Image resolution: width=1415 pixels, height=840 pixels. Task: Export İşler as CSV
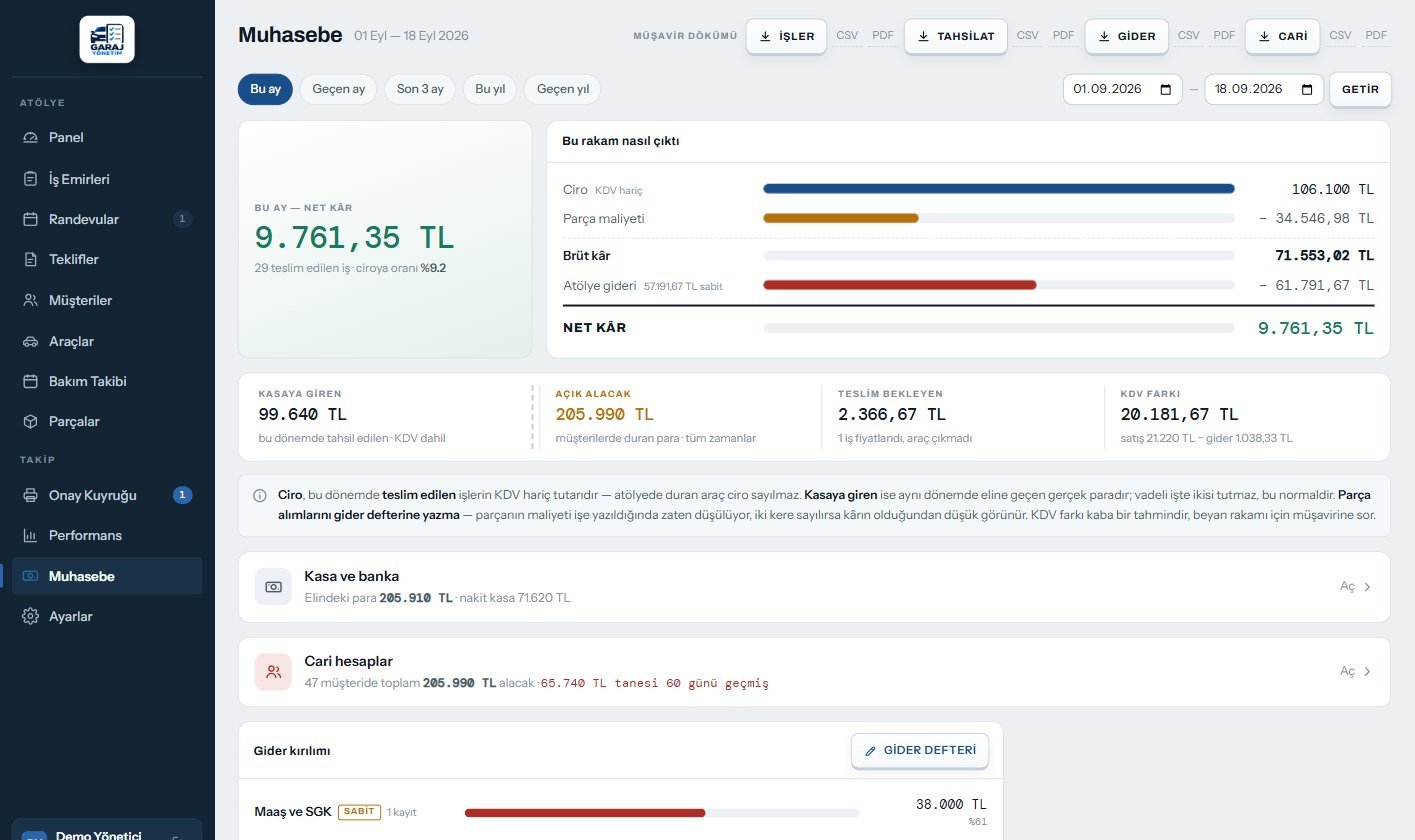click(x=847, y=36)
